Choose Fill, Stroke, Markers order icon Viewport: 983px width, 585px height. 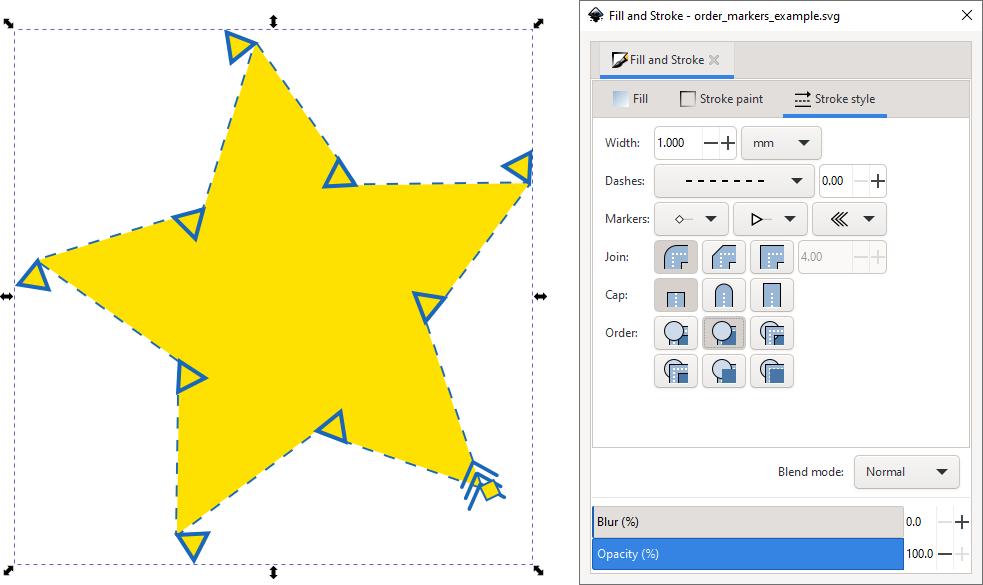click(x=676, y=333)
